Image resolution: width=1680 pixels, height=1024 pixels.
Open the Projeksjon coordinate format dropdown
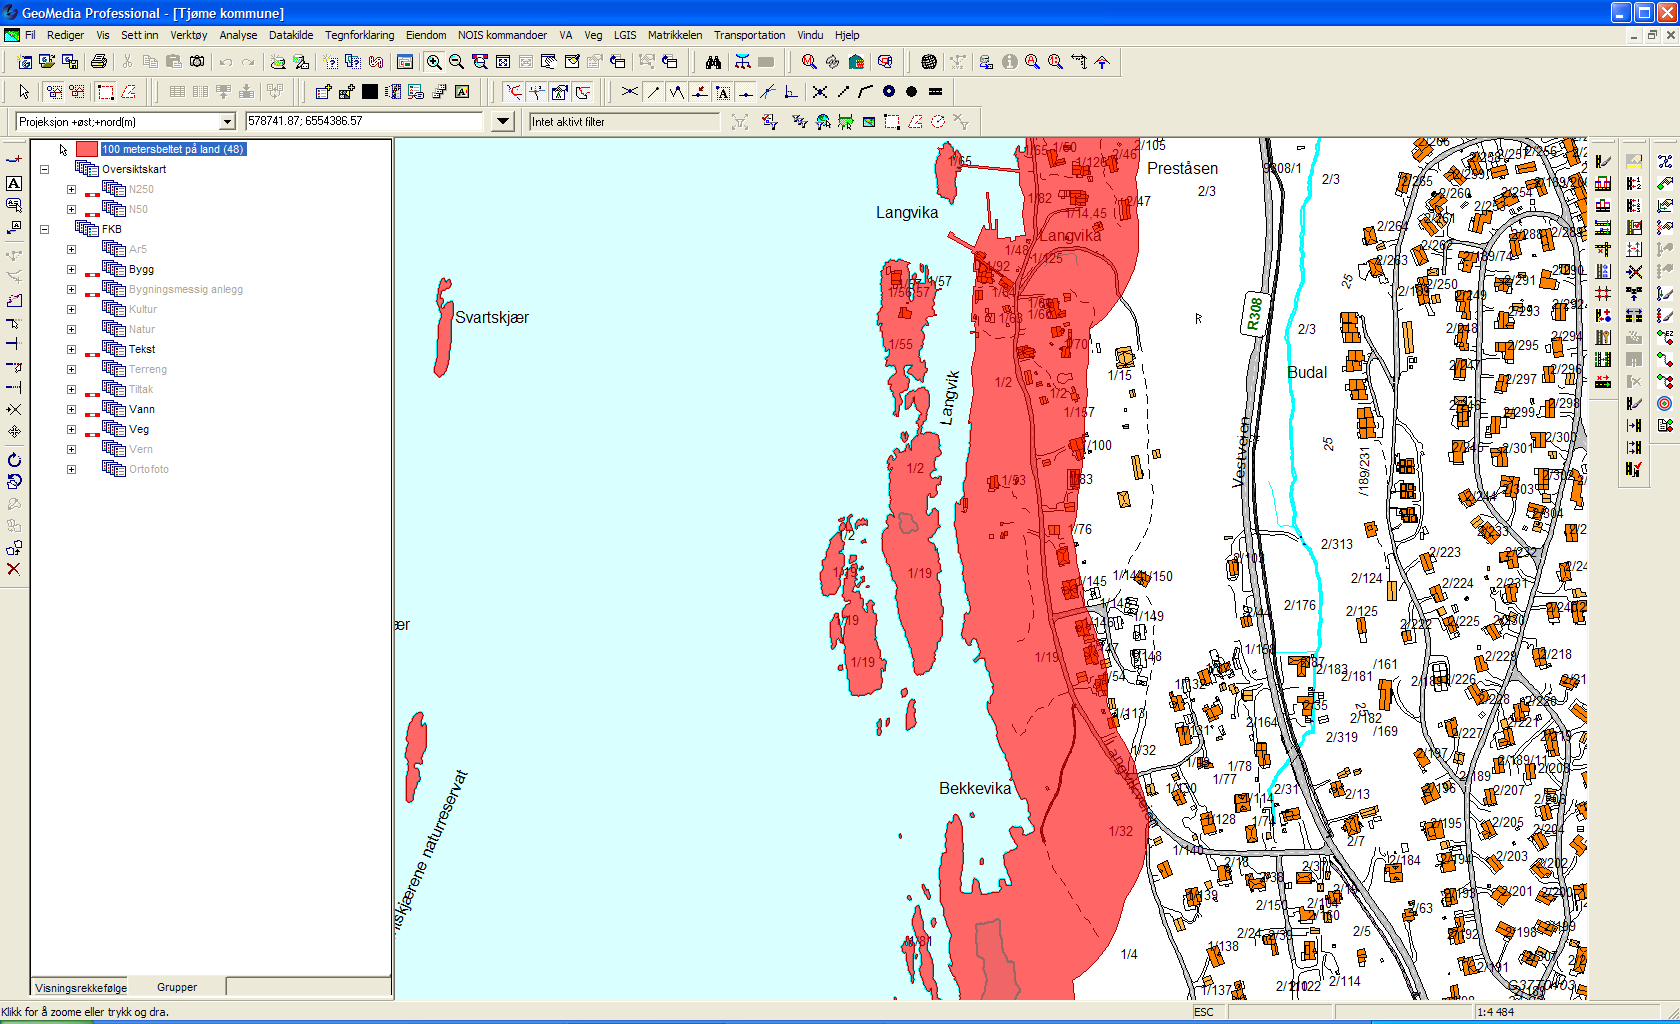point(227,122)
